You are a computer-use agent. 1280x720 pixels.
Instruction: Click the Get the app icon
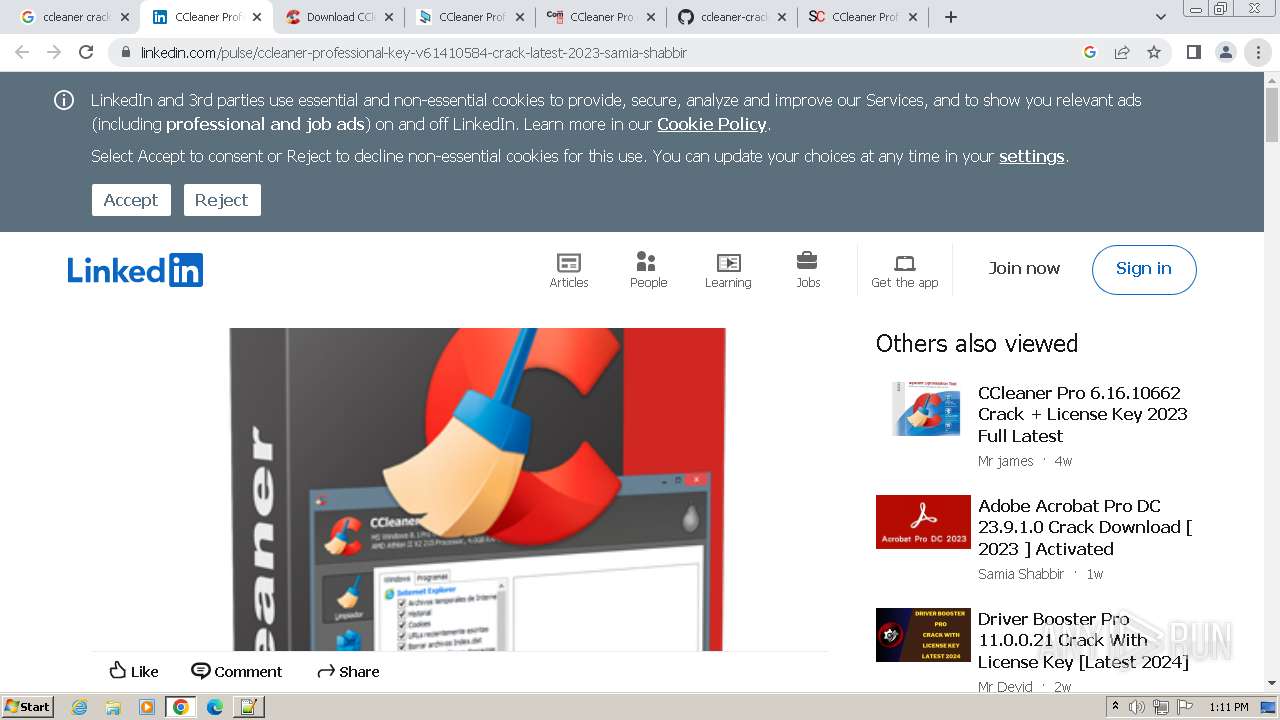905,270
